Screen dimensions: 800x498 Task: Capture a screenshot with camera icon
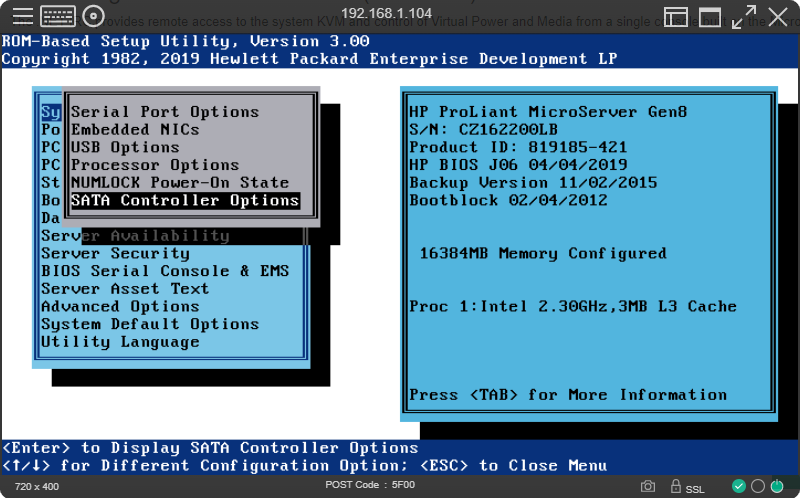(x=648, y=486)
